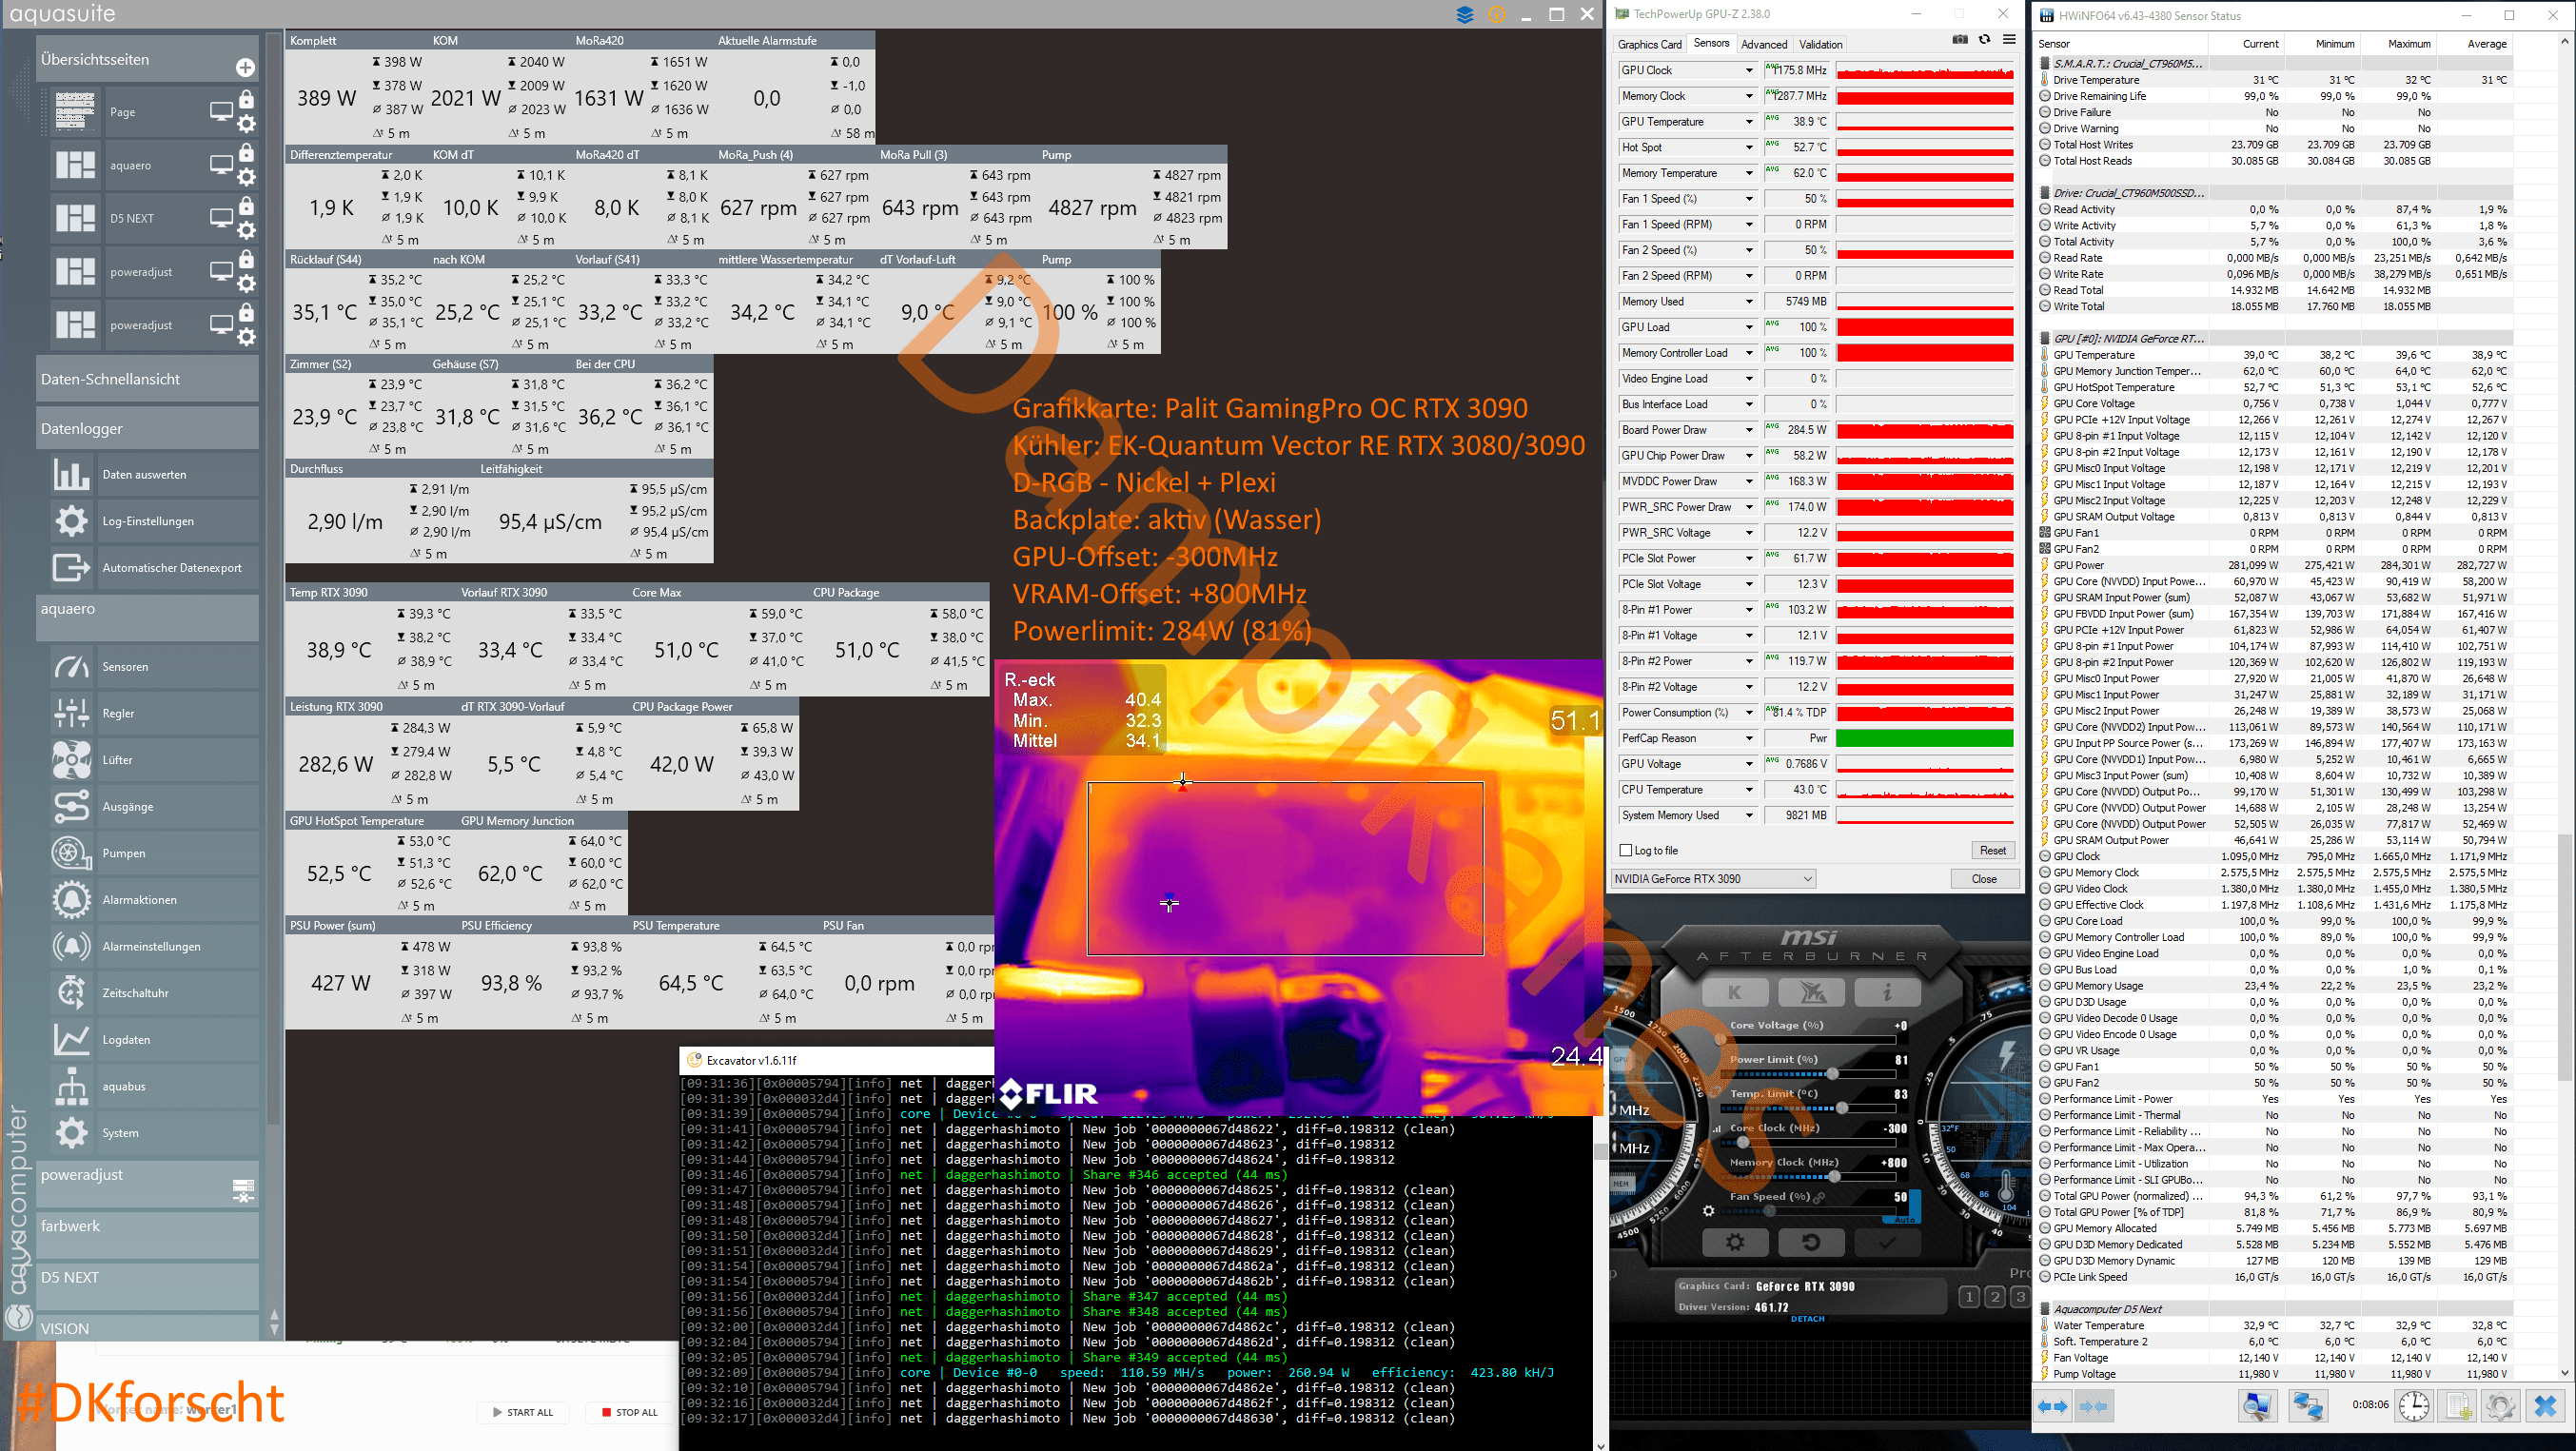Apply MSI Afterburner settings checkmark
The image size is (2576, 1451).
tap(1887, 1242)
